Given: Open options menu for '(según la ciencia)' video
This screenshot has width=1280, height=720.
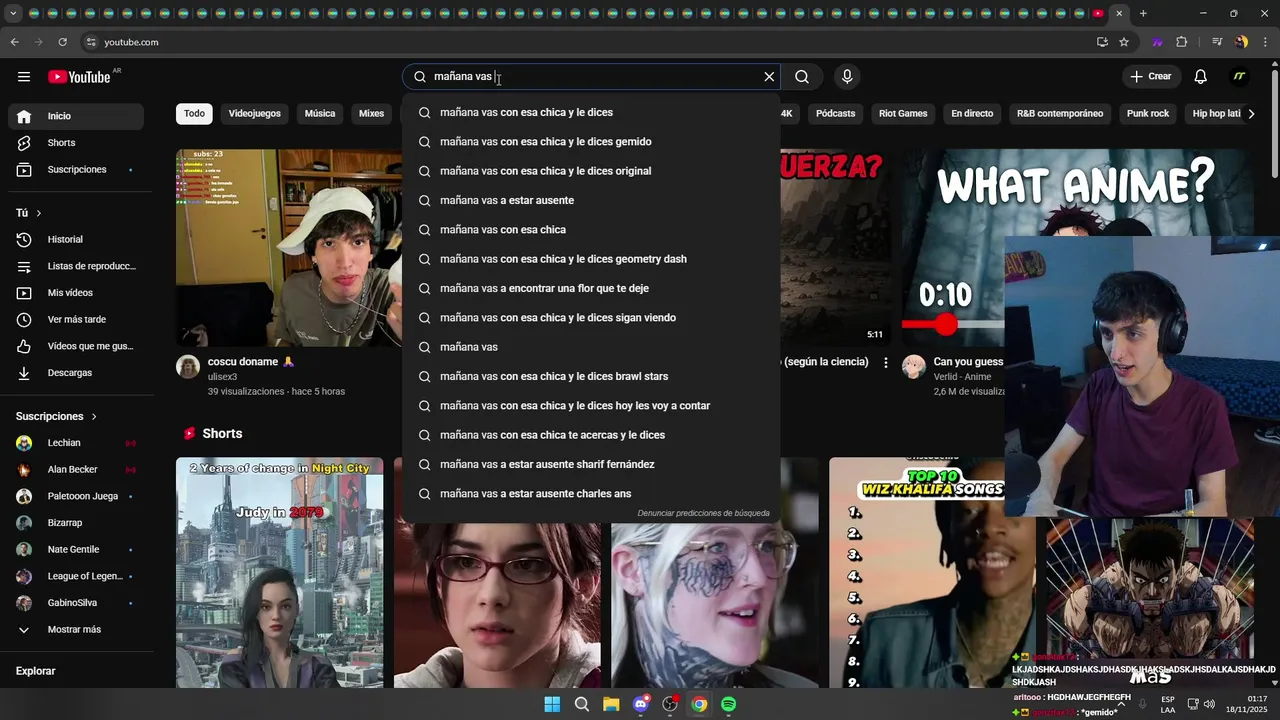Looking at the screenshot, I should pyautogui.click(x=885, y=363).
